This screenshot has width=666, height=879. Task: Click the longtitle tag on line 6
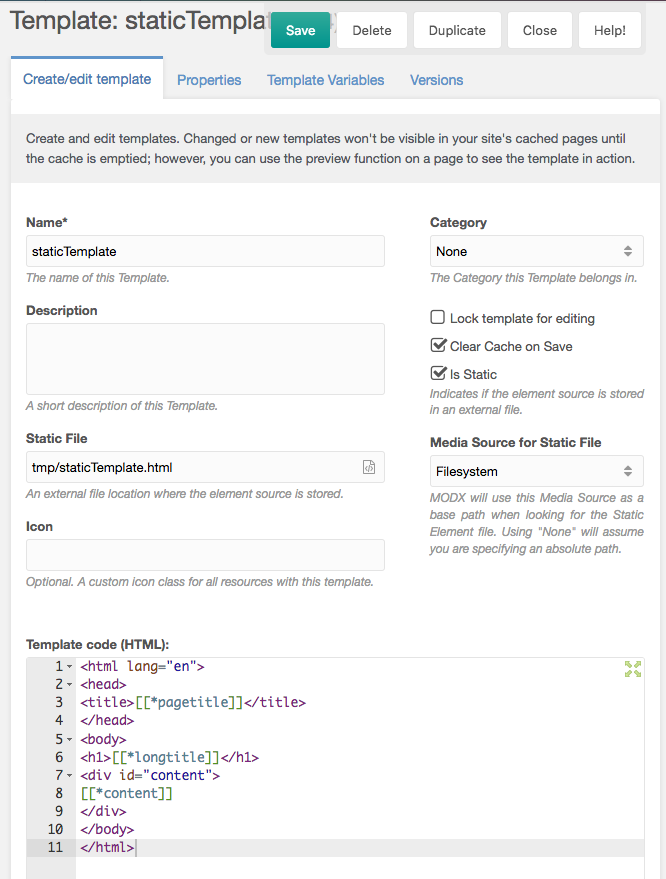[x=166, y=757]
